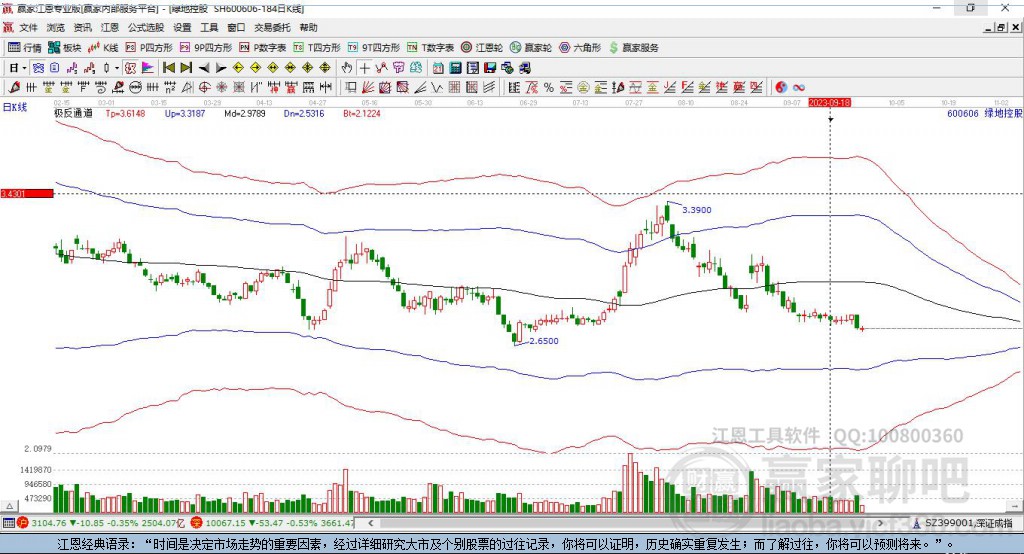The height and width of the screenshot is (554, 1024).
Task: Open the 帮助 menu
Action: tap(308, 27)
